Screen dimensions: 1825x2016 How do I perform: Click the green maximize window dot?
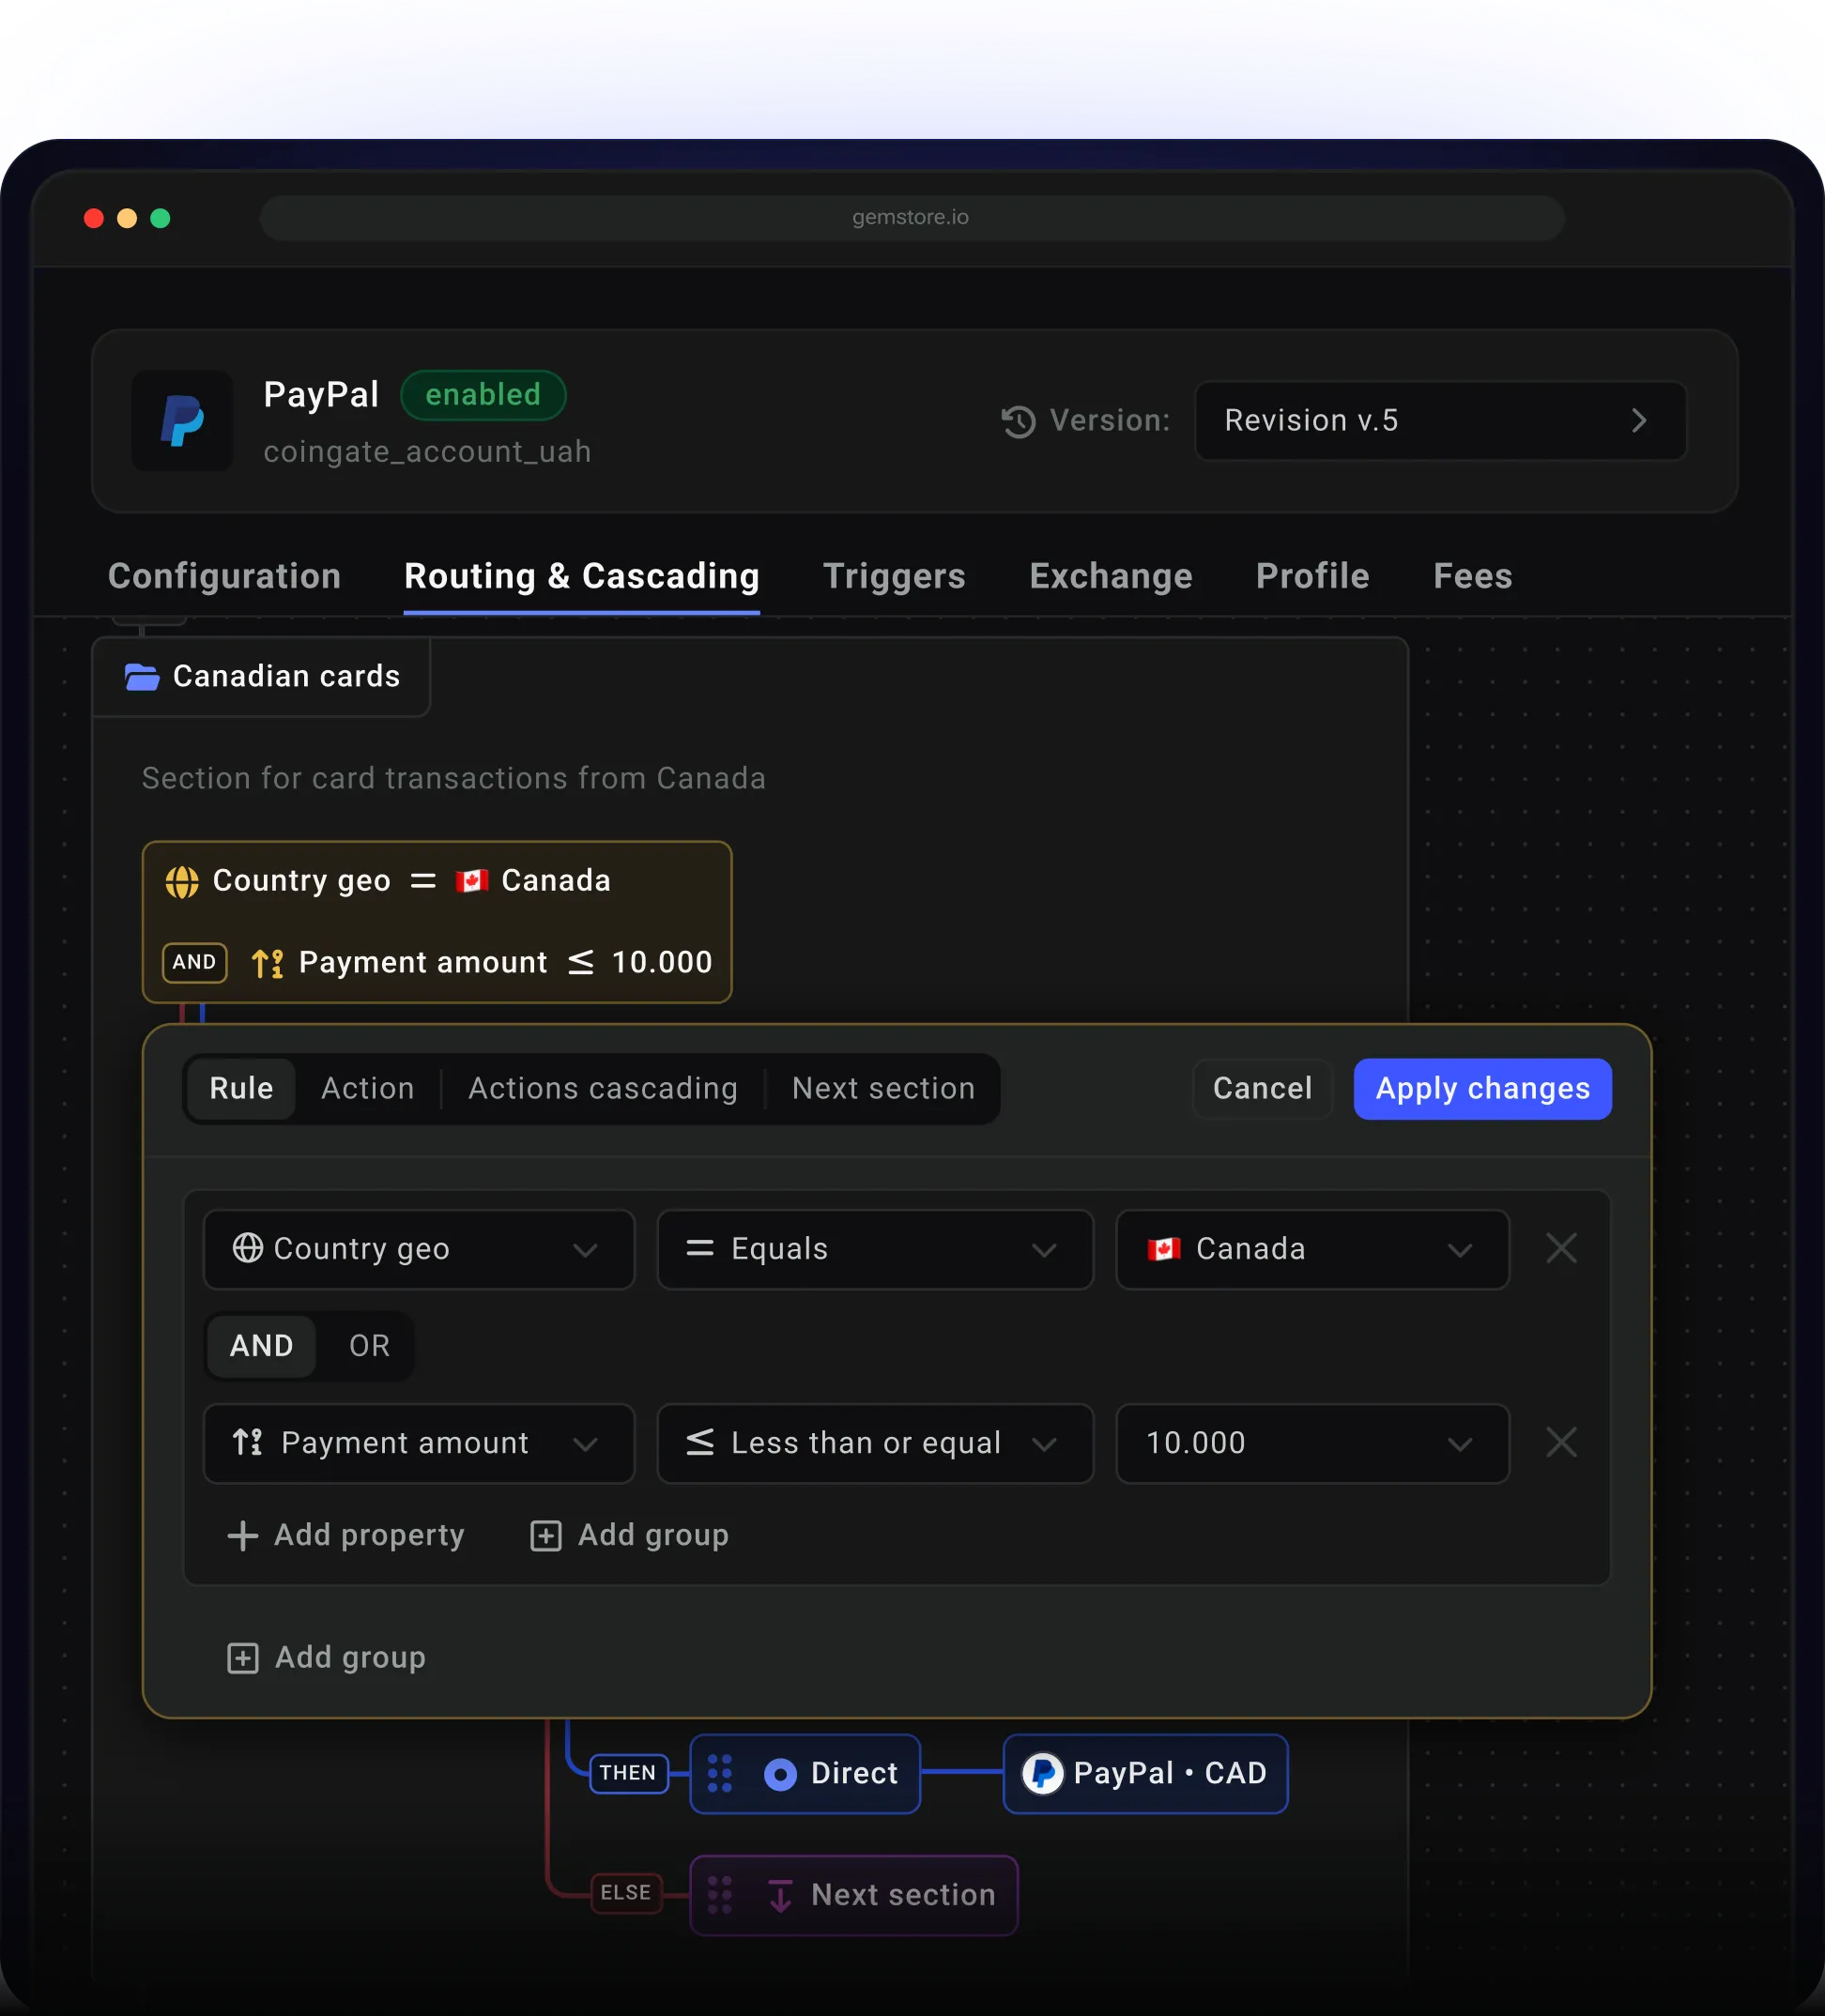160,218
